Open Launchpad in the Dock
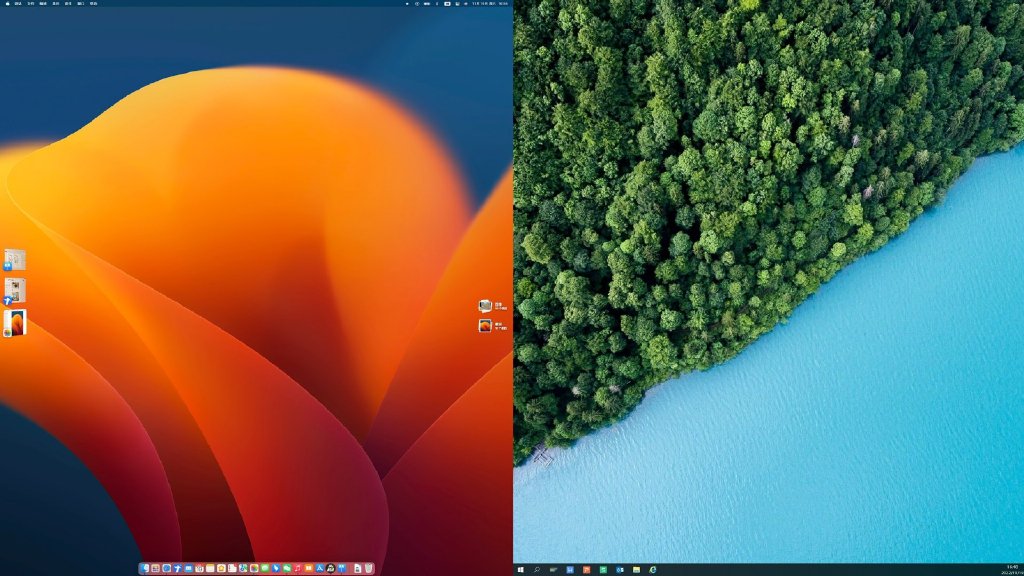 (x=155, y=568)
